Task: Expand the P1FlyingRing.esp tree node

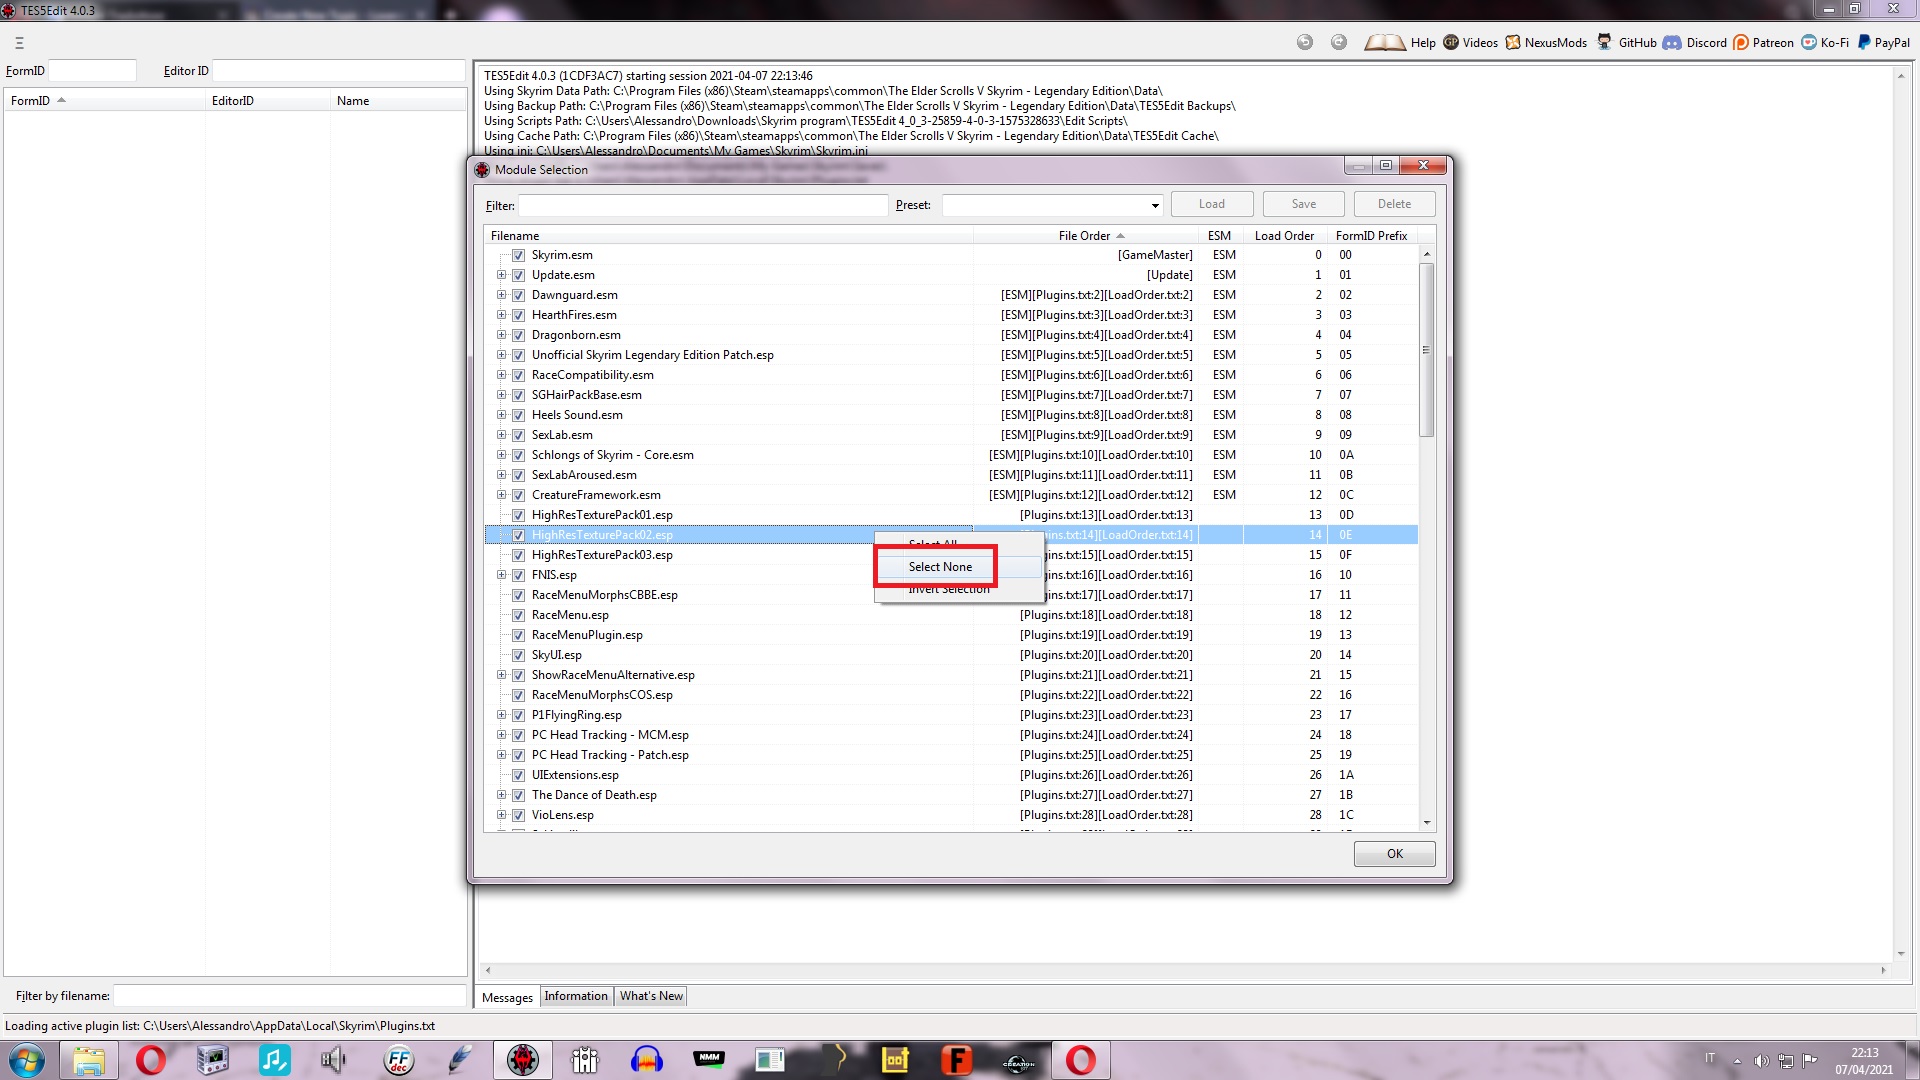Action: pyautogui.click(x=501, y=715)
